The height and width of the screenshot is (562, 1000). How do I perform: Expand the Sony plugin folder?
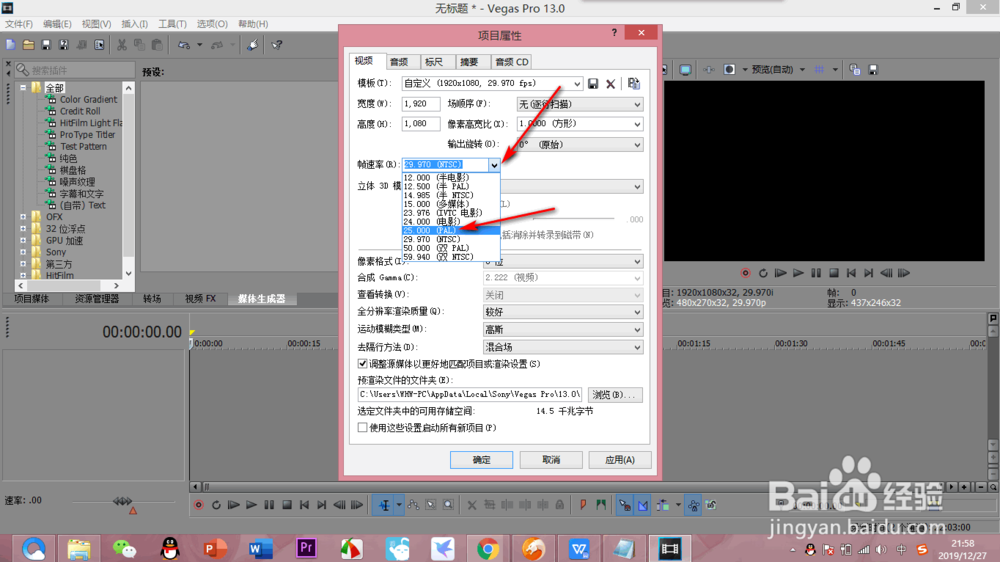(x=23, y=252)
